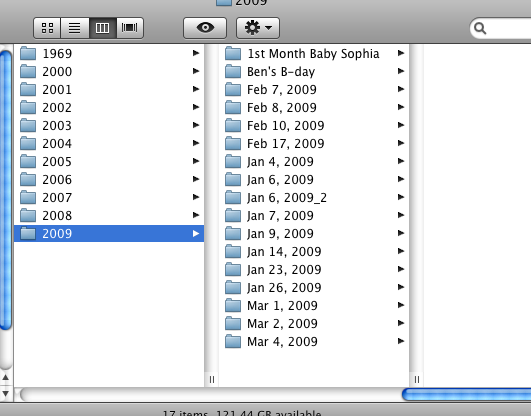Click the Feb 10, 2009 folder icon
This screenshot has height=416, width=531.
[233, 125]
